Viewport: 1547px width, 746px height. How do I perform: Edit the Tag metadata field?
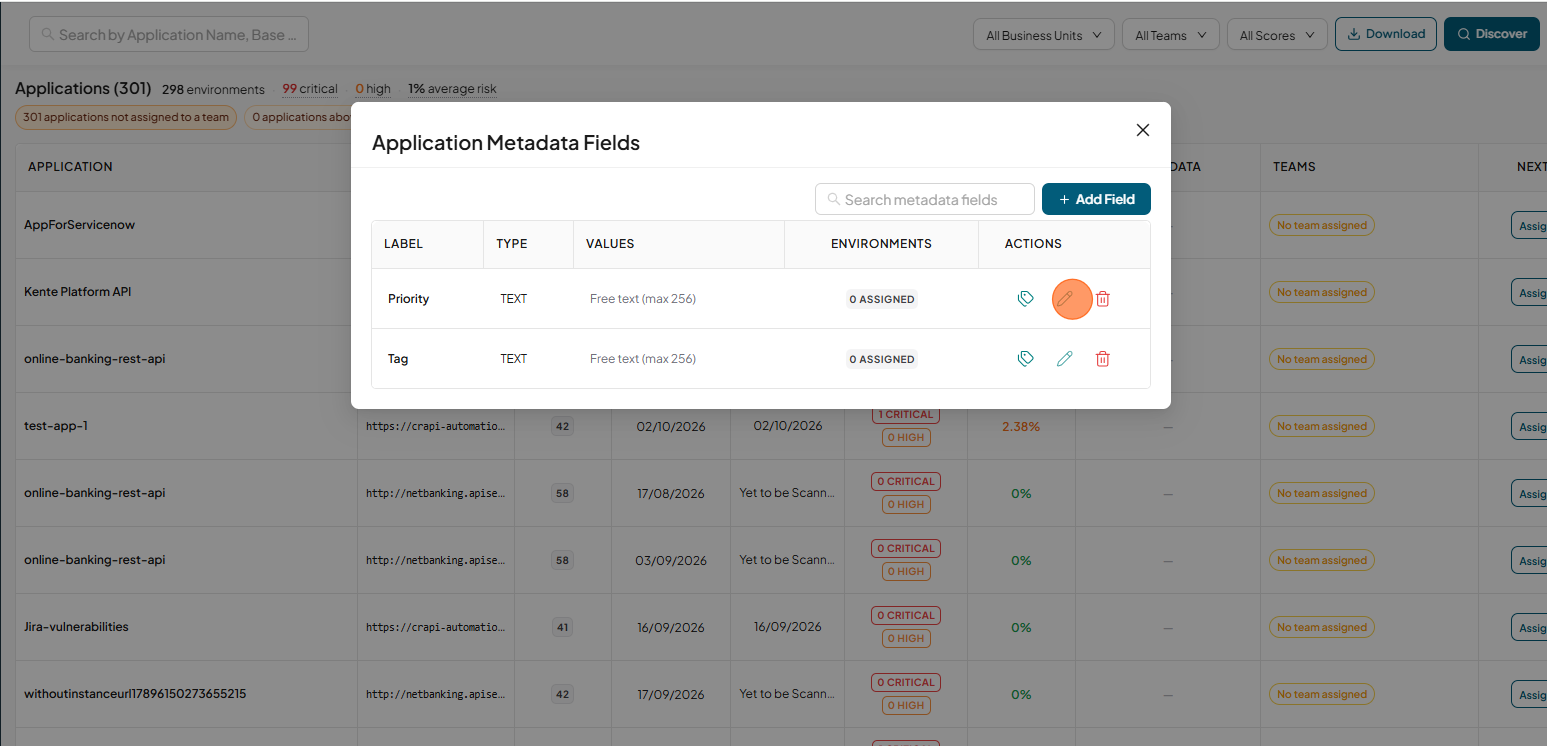1064,358
